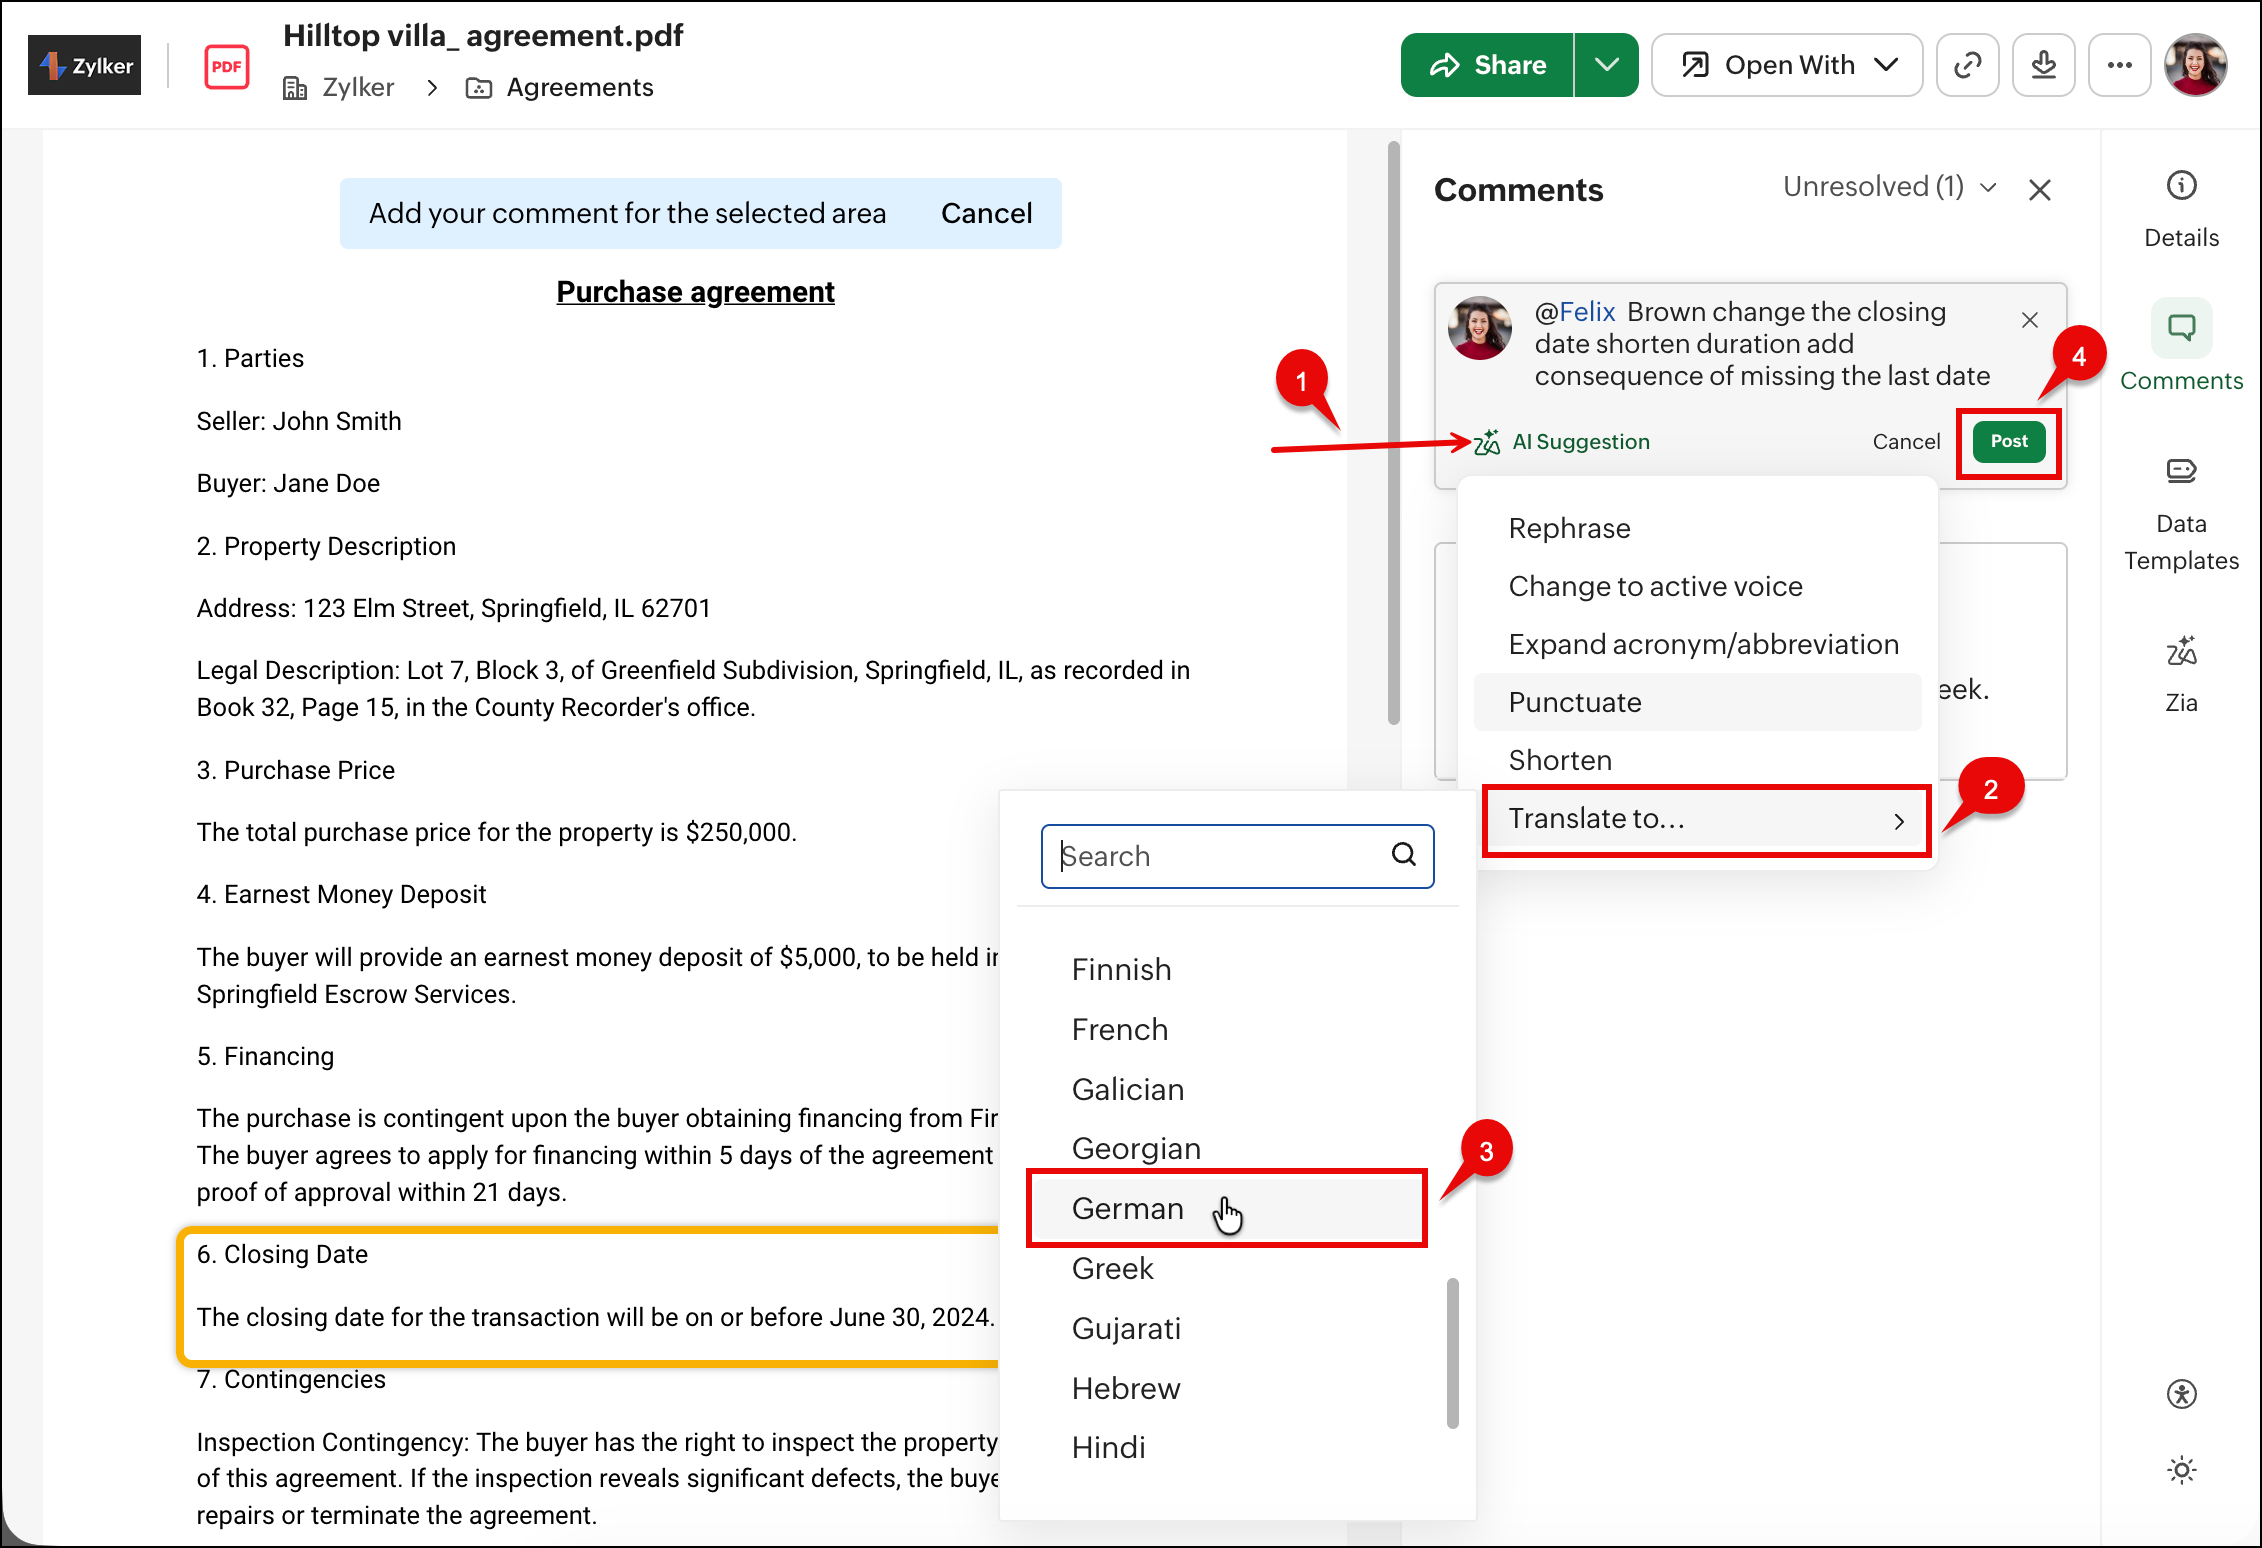Viewport: 2262px width, 1548px height.
Task: Click the language list scrollbar
Action: [1452, 1352]
